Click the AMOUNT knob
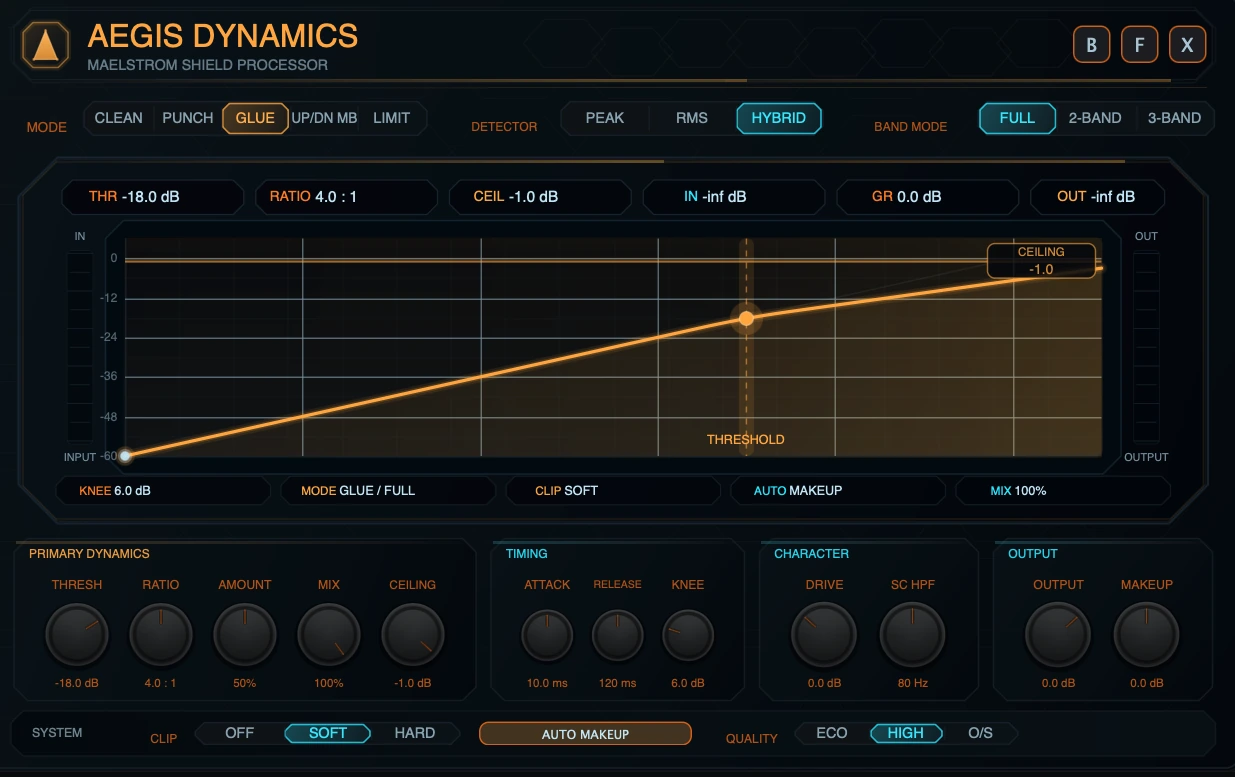The image size is (1235, 777). click(245, 635)
